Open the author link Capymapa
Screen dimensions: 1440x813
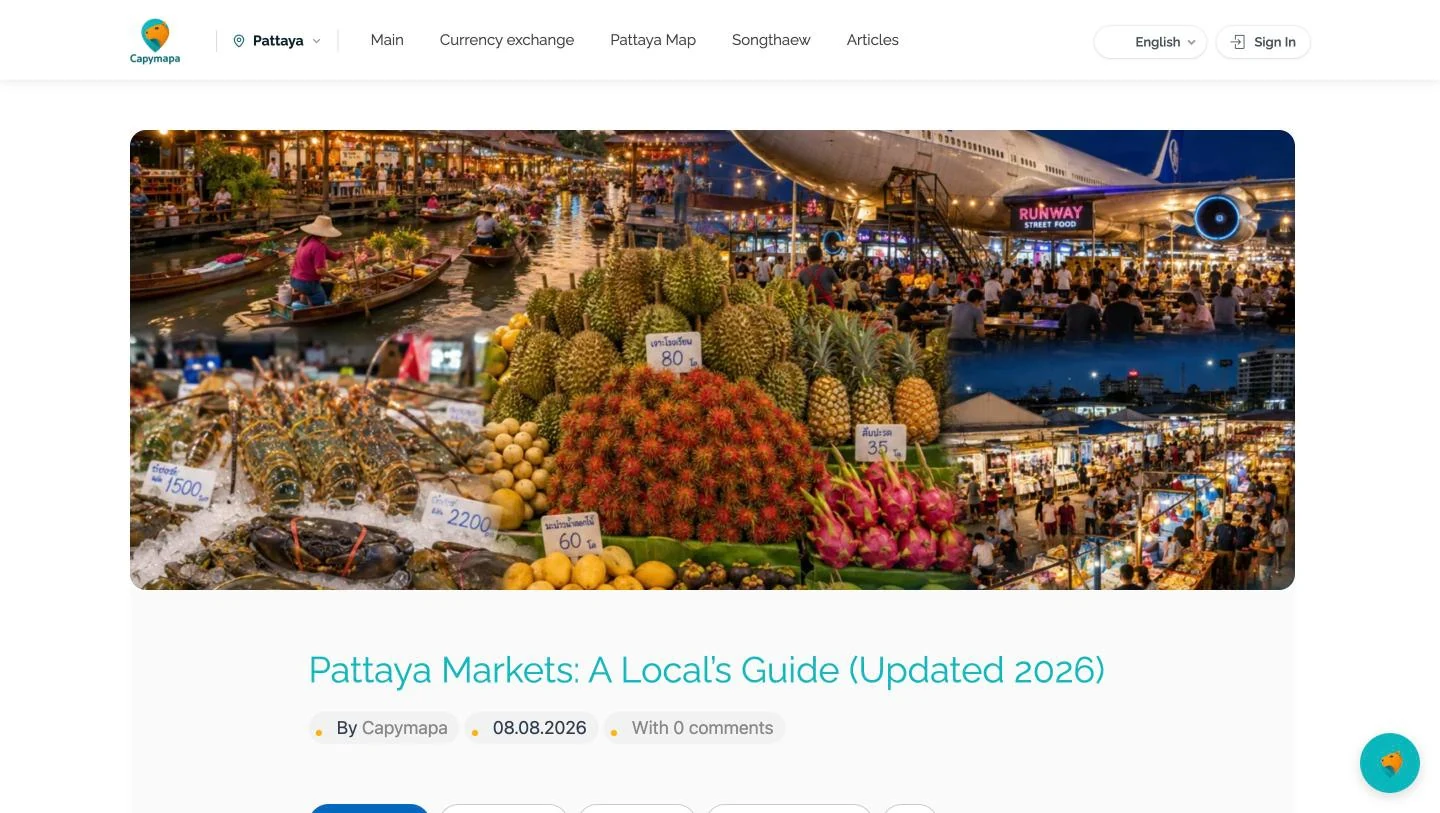click(x=405, y=728)
